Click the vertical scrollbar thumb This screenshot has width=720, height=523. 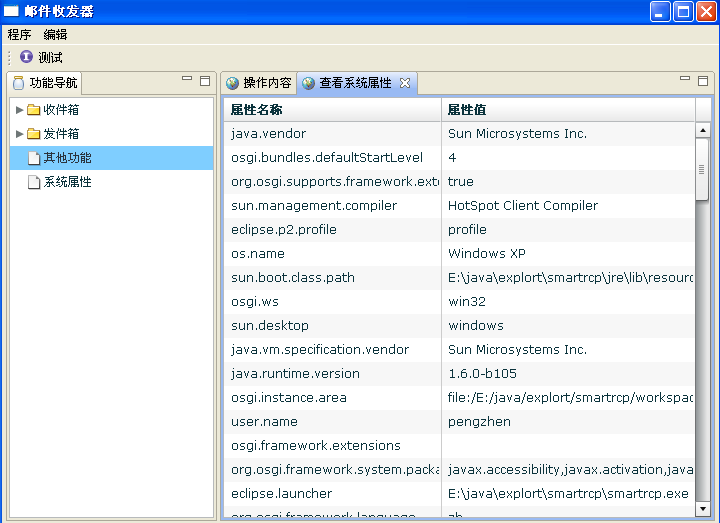702,169
